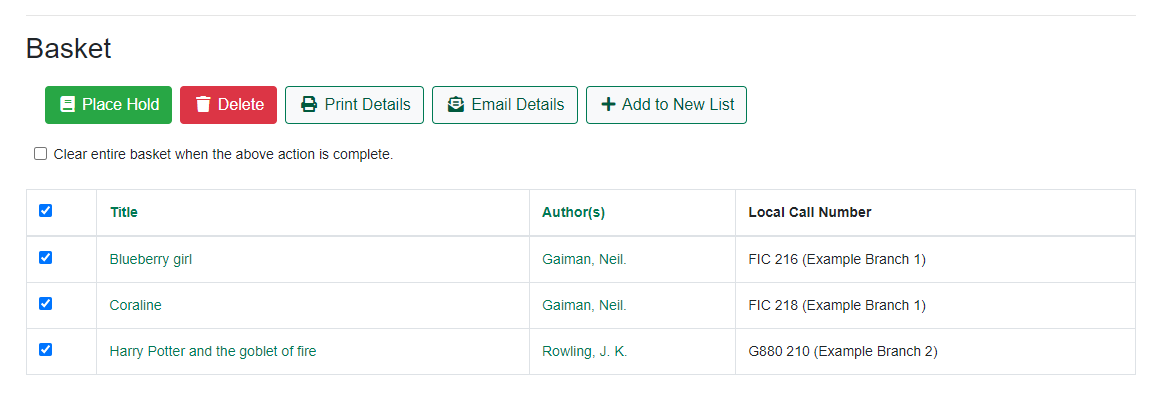
Task: Sort by the Author(s) column header
Action: [x=573, y=212]
